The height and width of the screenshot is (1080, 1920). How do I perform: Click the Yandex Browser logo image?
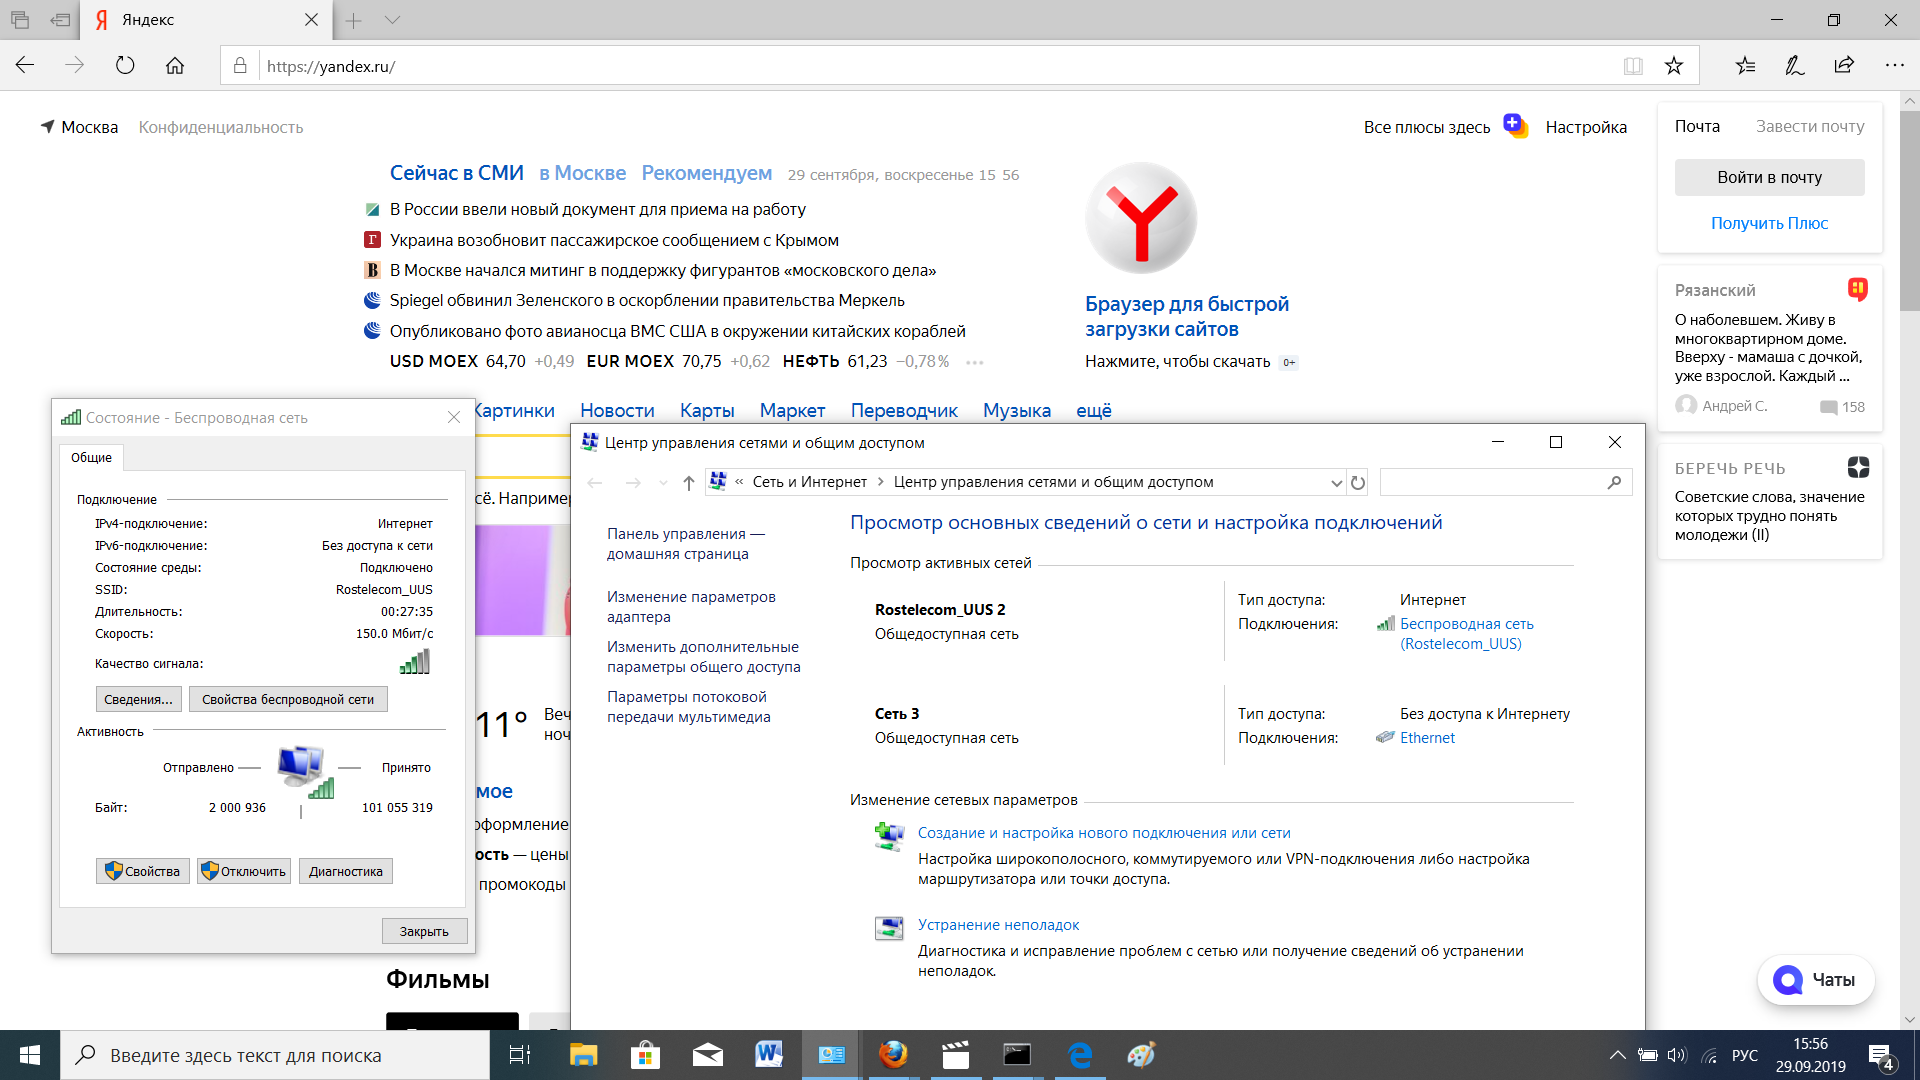coord(1141,218)
